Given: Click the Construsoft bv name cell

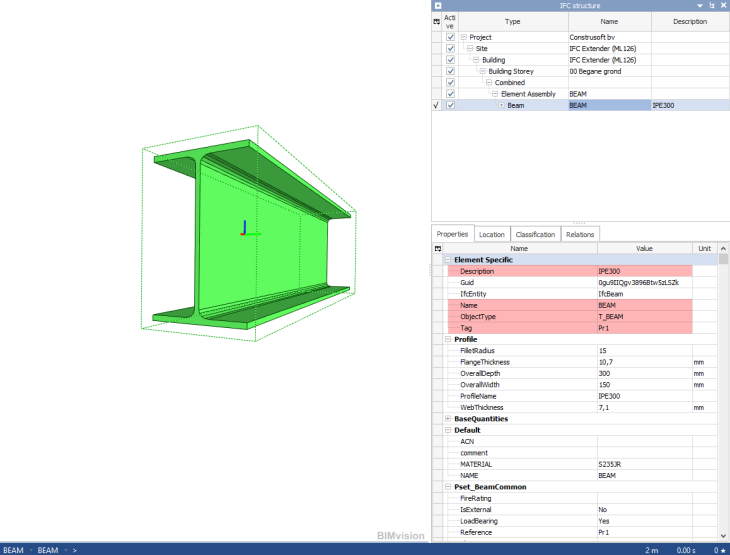Looking at the screenshot, I should [x=609, y=37].
